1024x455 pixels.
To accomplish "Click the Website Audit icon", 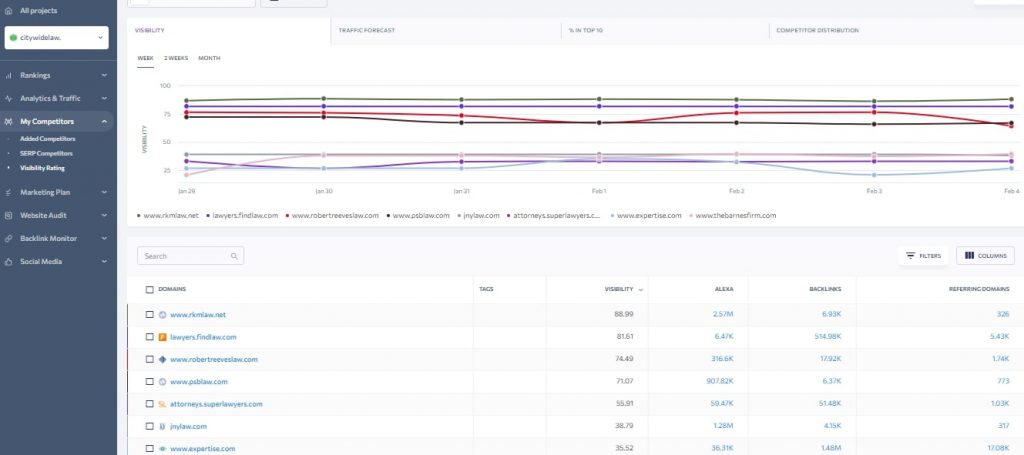I will click(x=8, y=215).
